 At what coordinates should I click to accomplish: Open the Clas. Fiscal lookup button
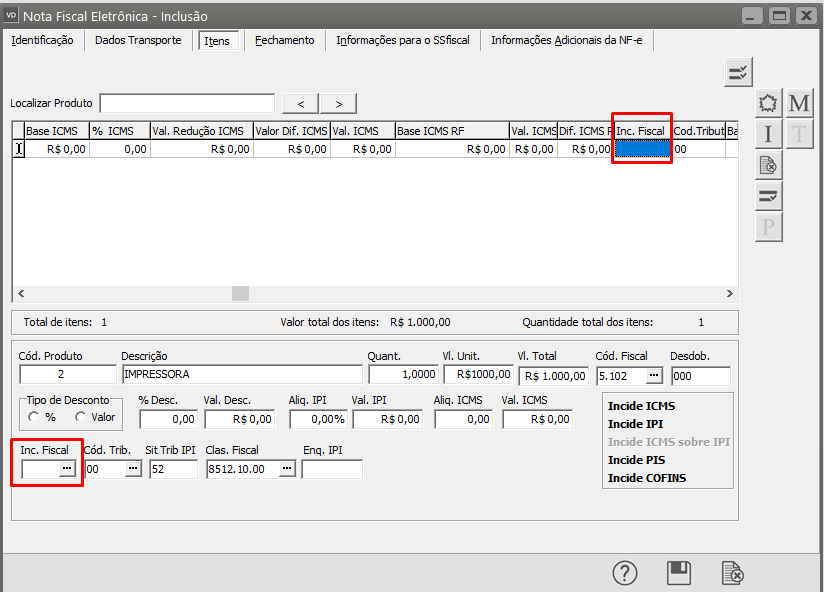[x=286, y=469]
